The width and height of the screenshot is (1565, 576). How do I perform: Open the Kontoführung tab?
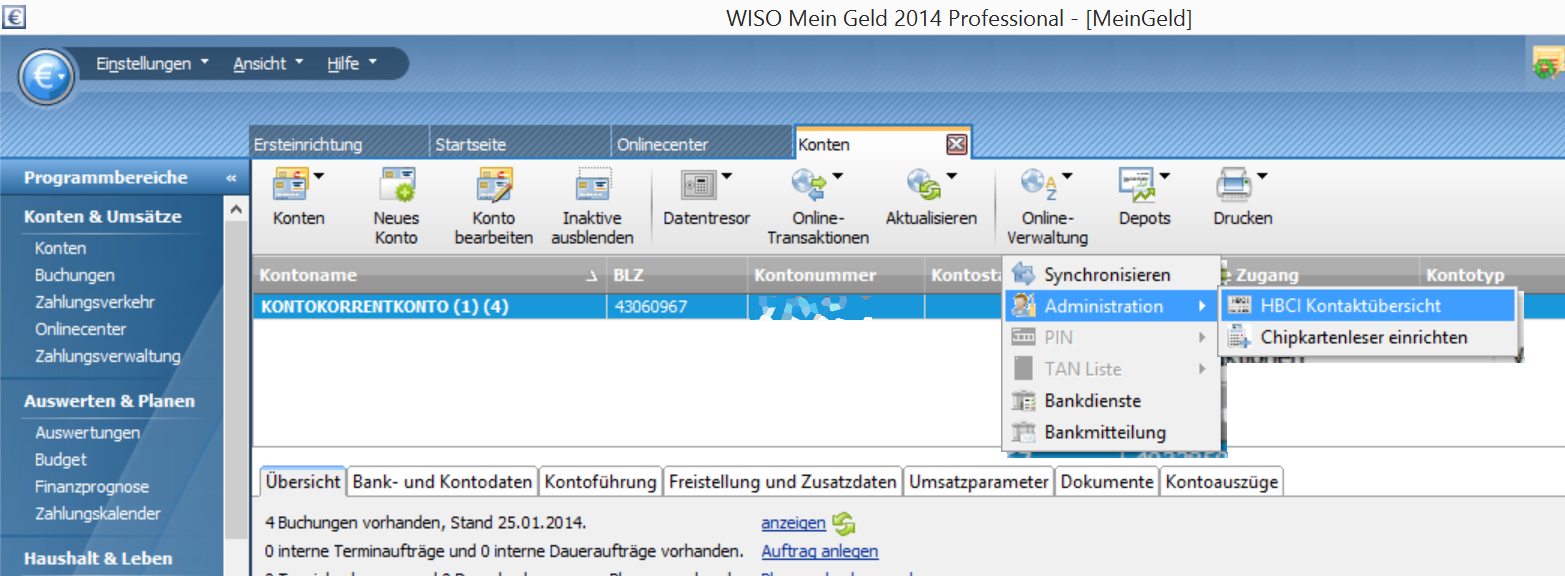pyautogui.click(x=601, y=482)
